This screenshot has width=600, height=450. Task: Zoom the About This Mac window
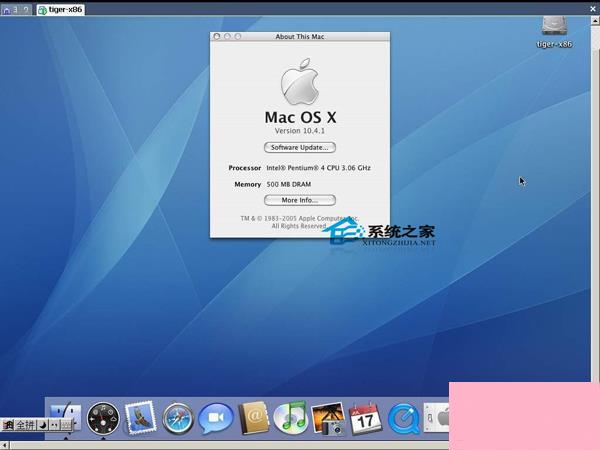(x=238, y=36)
